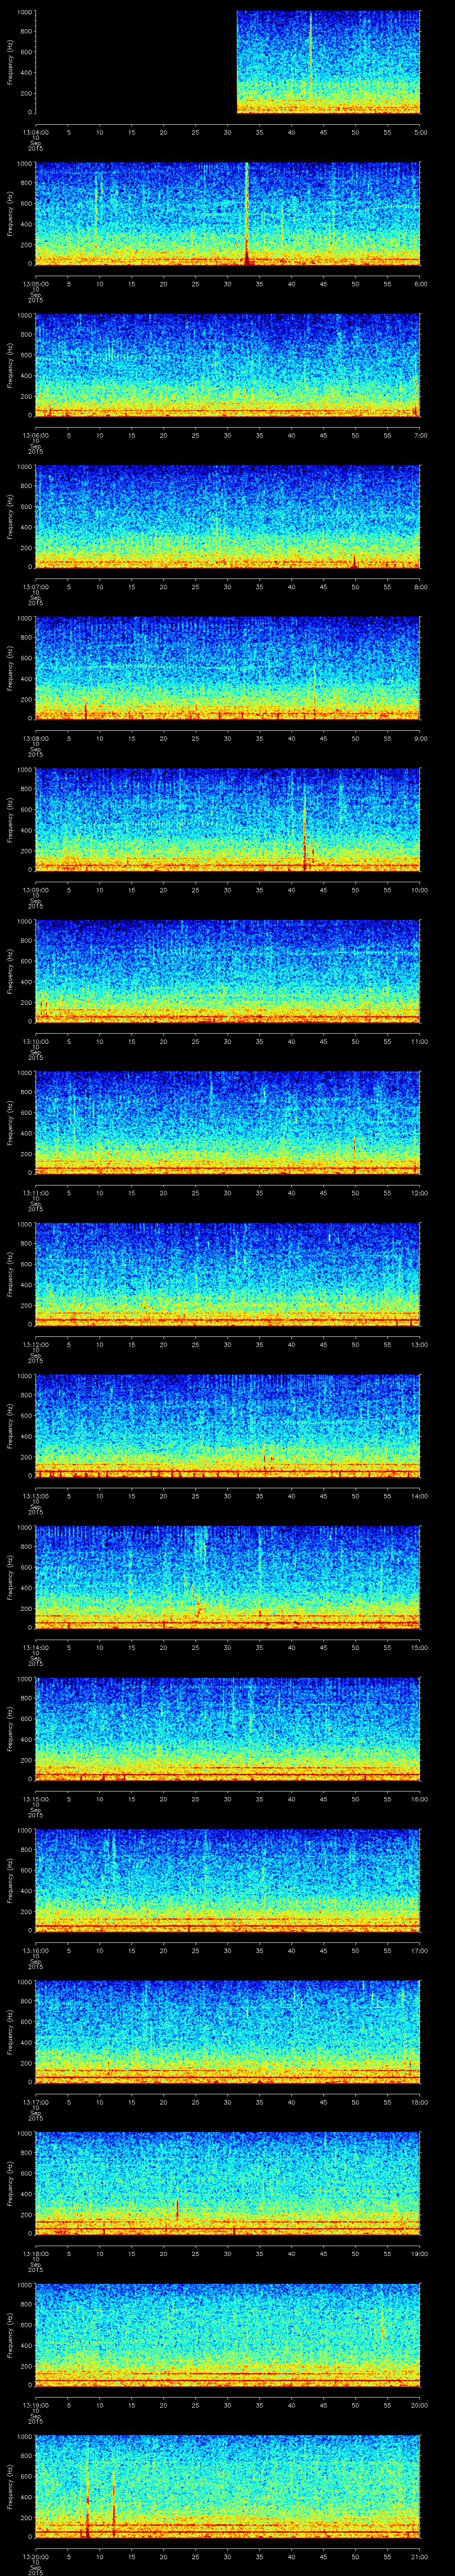This screenshot has width=455, height=2576.
Task: Select the spectrogram starting at 13:04:00
Action: coord(228,62)
